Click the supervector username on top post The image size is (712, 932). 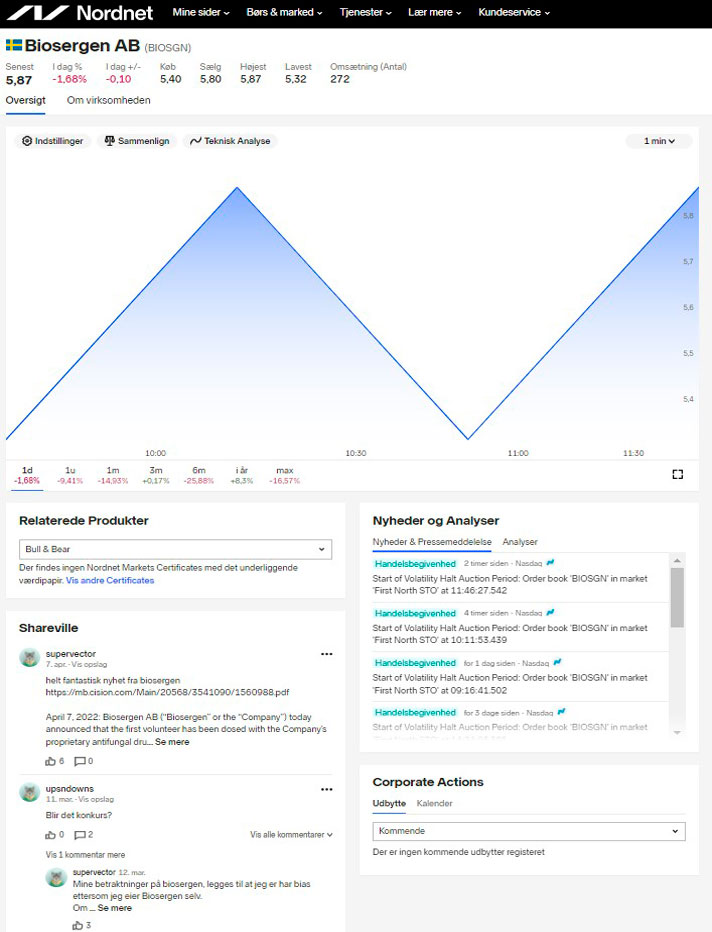point(71,654)
